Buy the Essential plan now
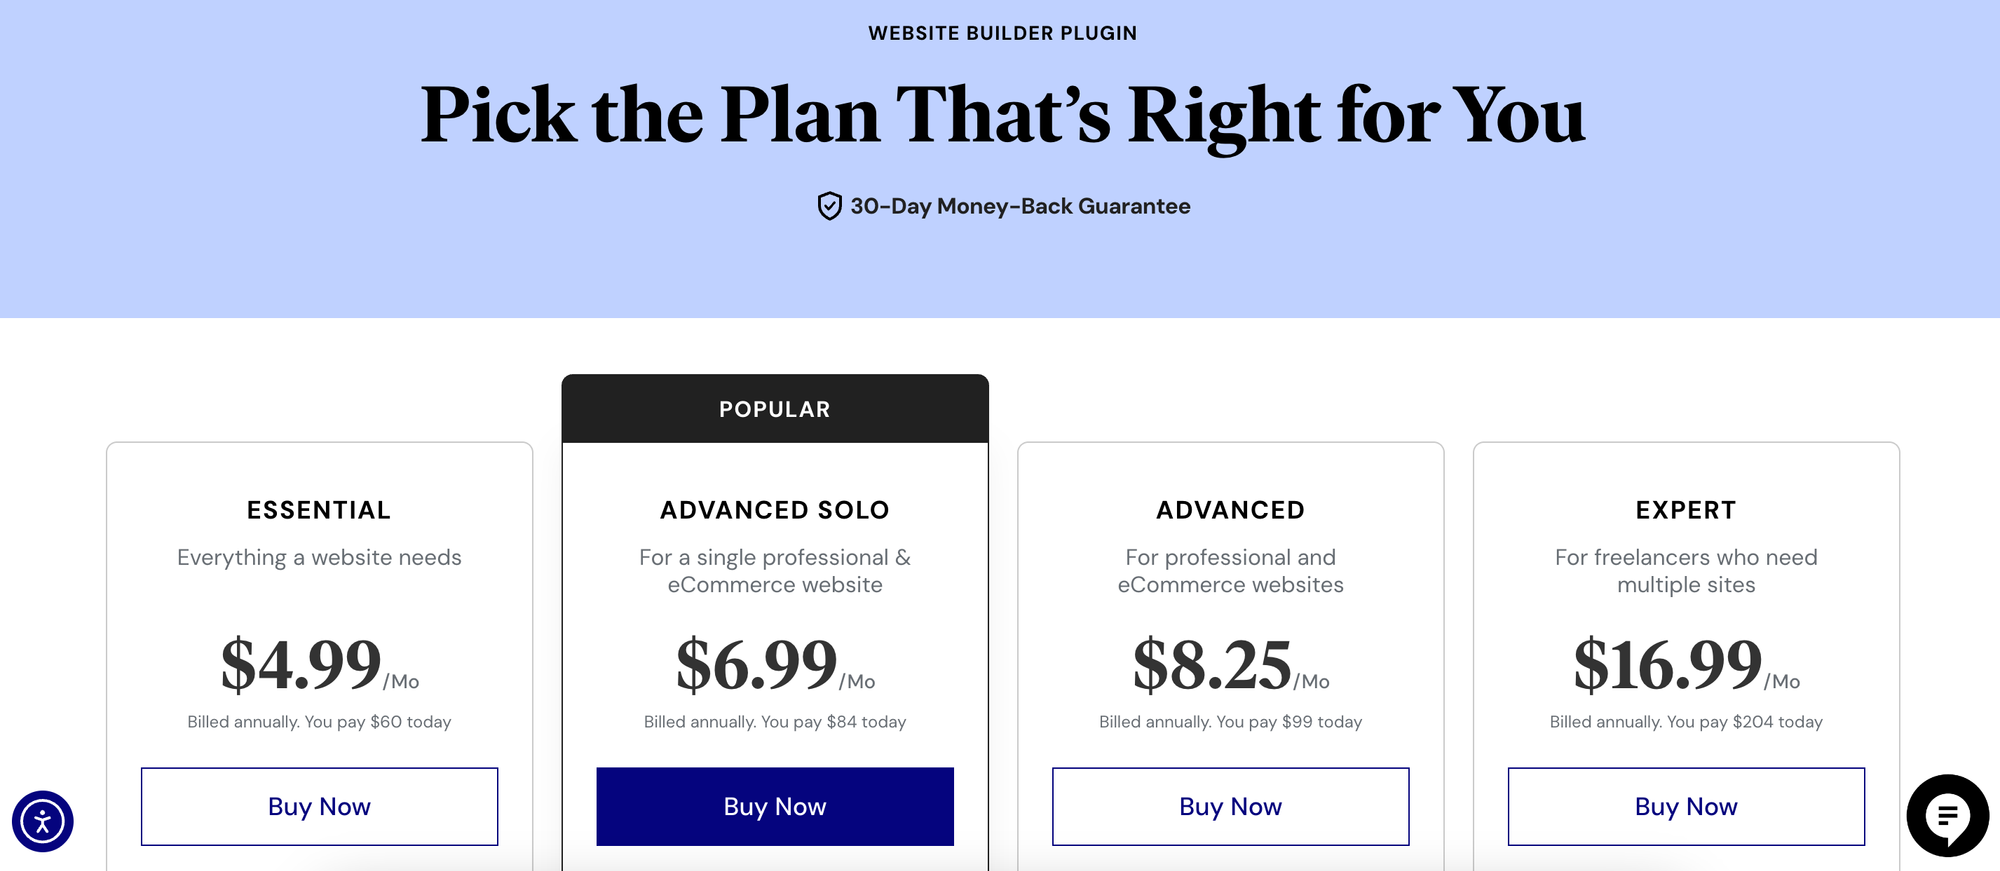The width and height of the screenshot is (2000, 871). [319, 806]
